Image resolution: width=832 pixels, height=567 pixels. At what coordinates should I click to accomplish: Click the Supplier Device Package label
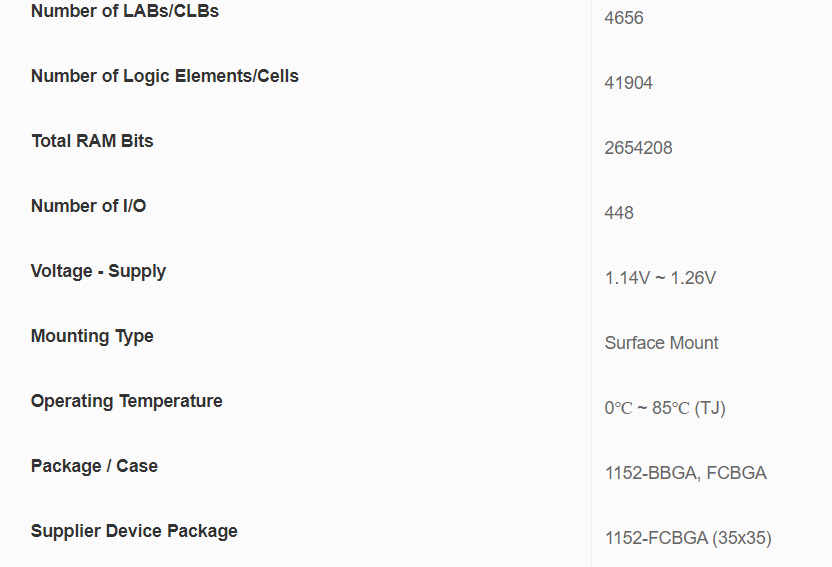[x=135, y=531]
